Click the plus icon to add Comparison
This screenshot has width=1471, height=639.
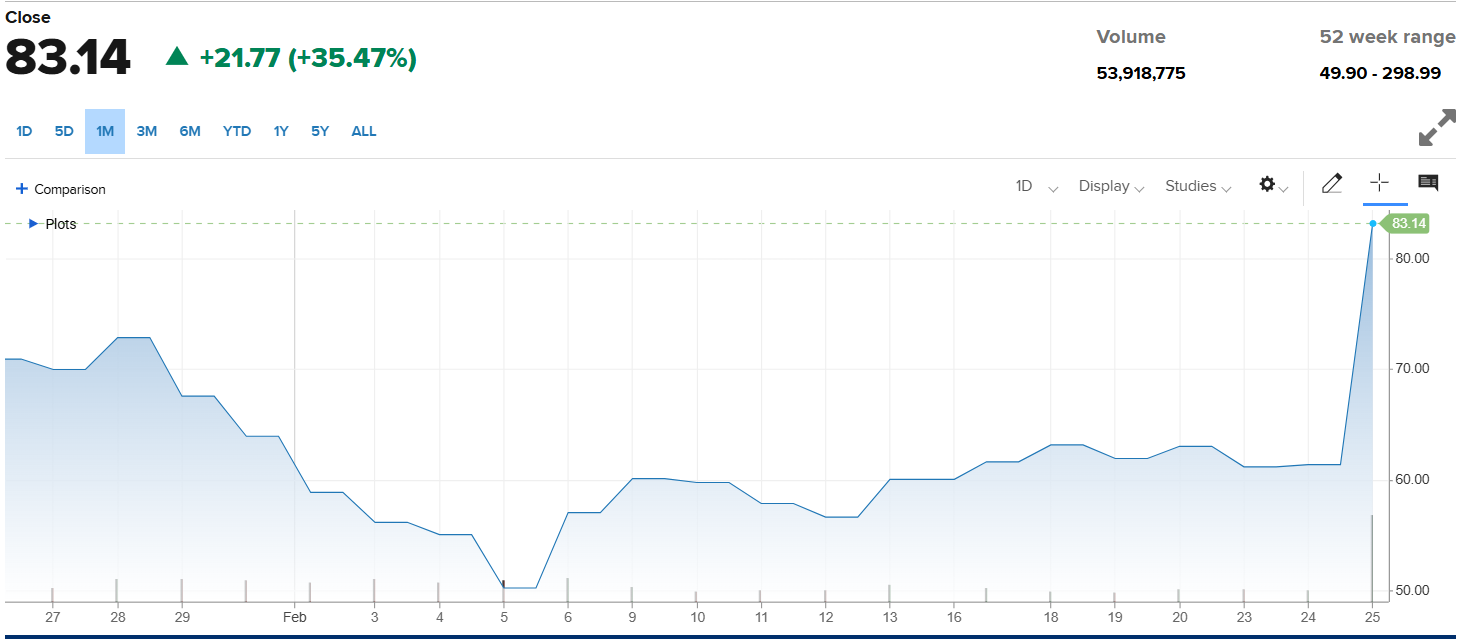click(x=22, y=189)
